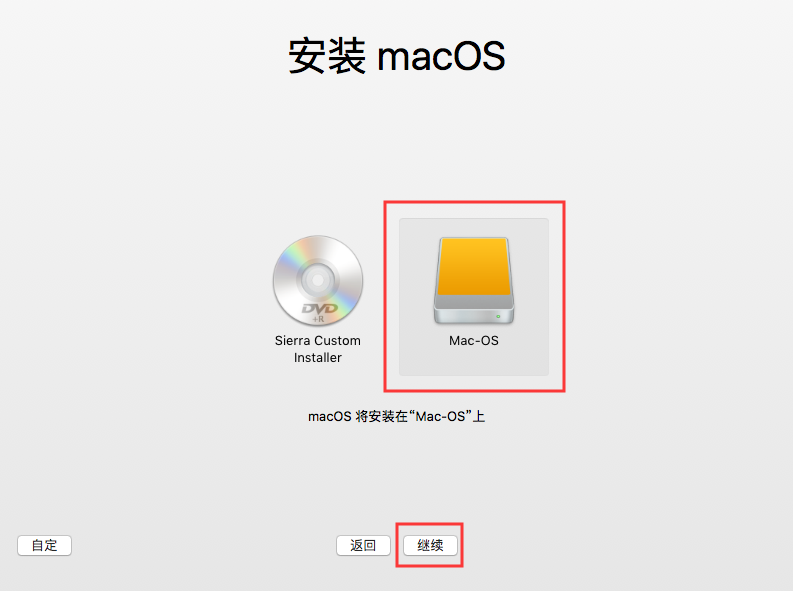
Task: Click the orange top face of the drive
Action: click(474, 266)
